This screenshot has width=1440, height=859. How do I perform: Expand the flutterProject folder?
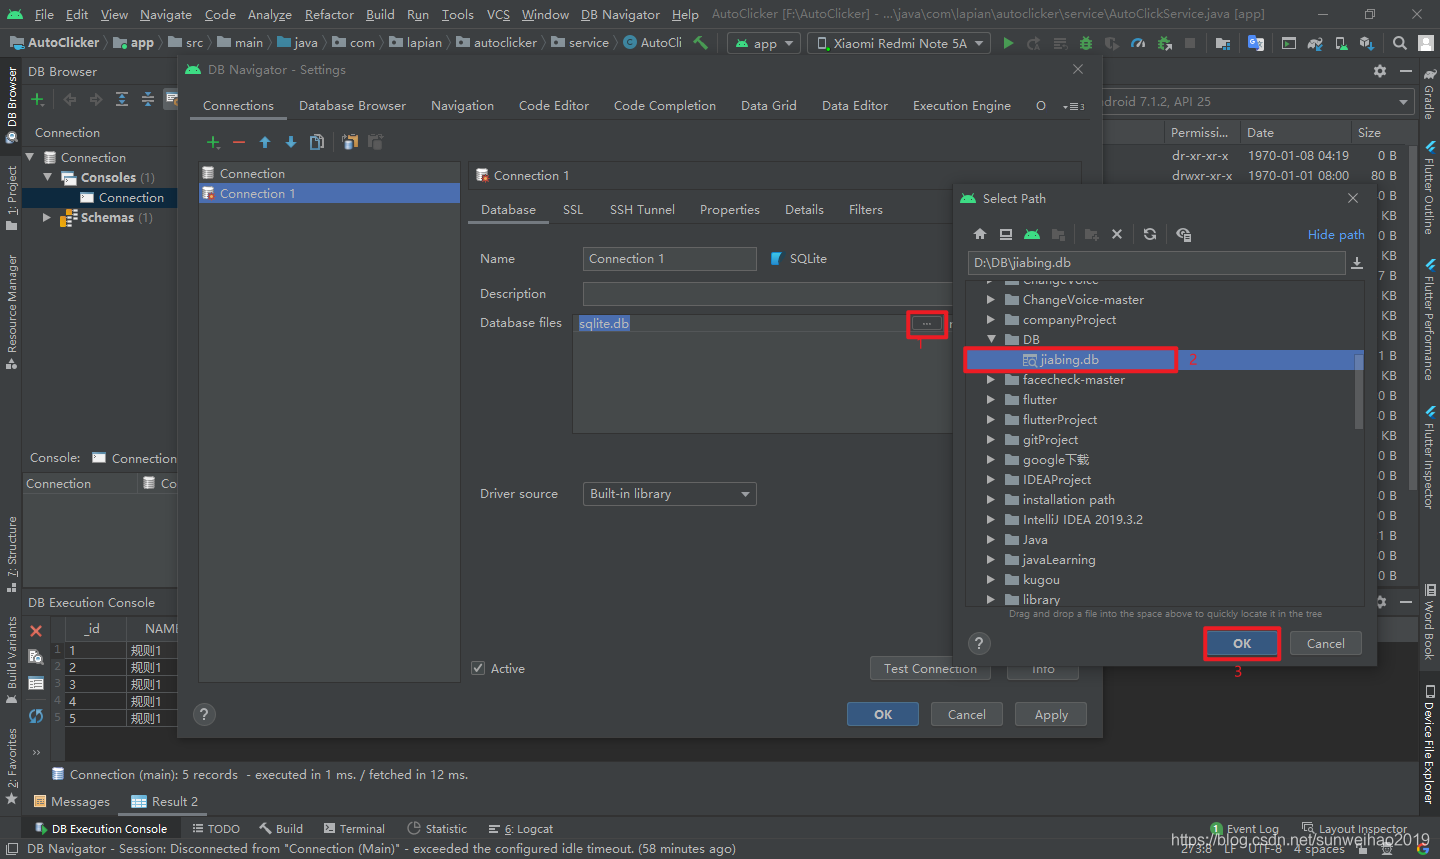pos(991,420)
